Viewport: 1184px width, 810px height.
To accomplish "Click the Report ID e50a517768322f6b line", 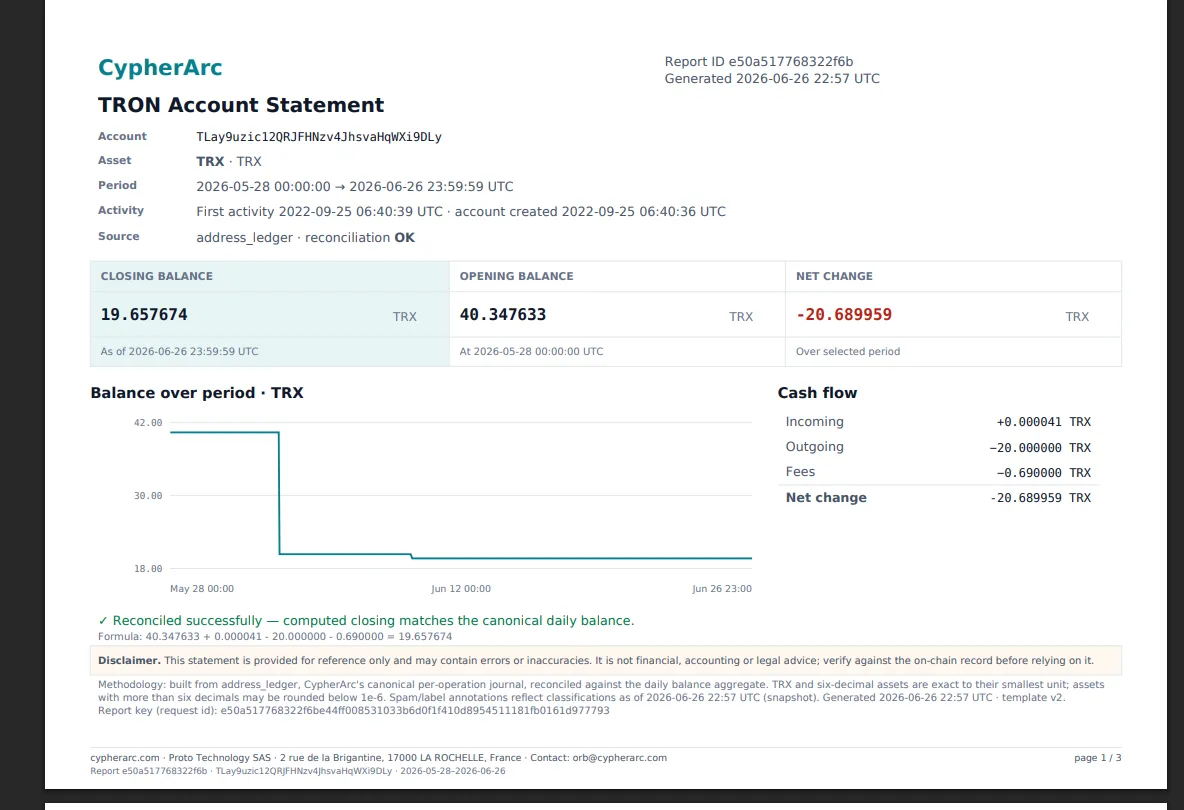I will pos(759,62).
